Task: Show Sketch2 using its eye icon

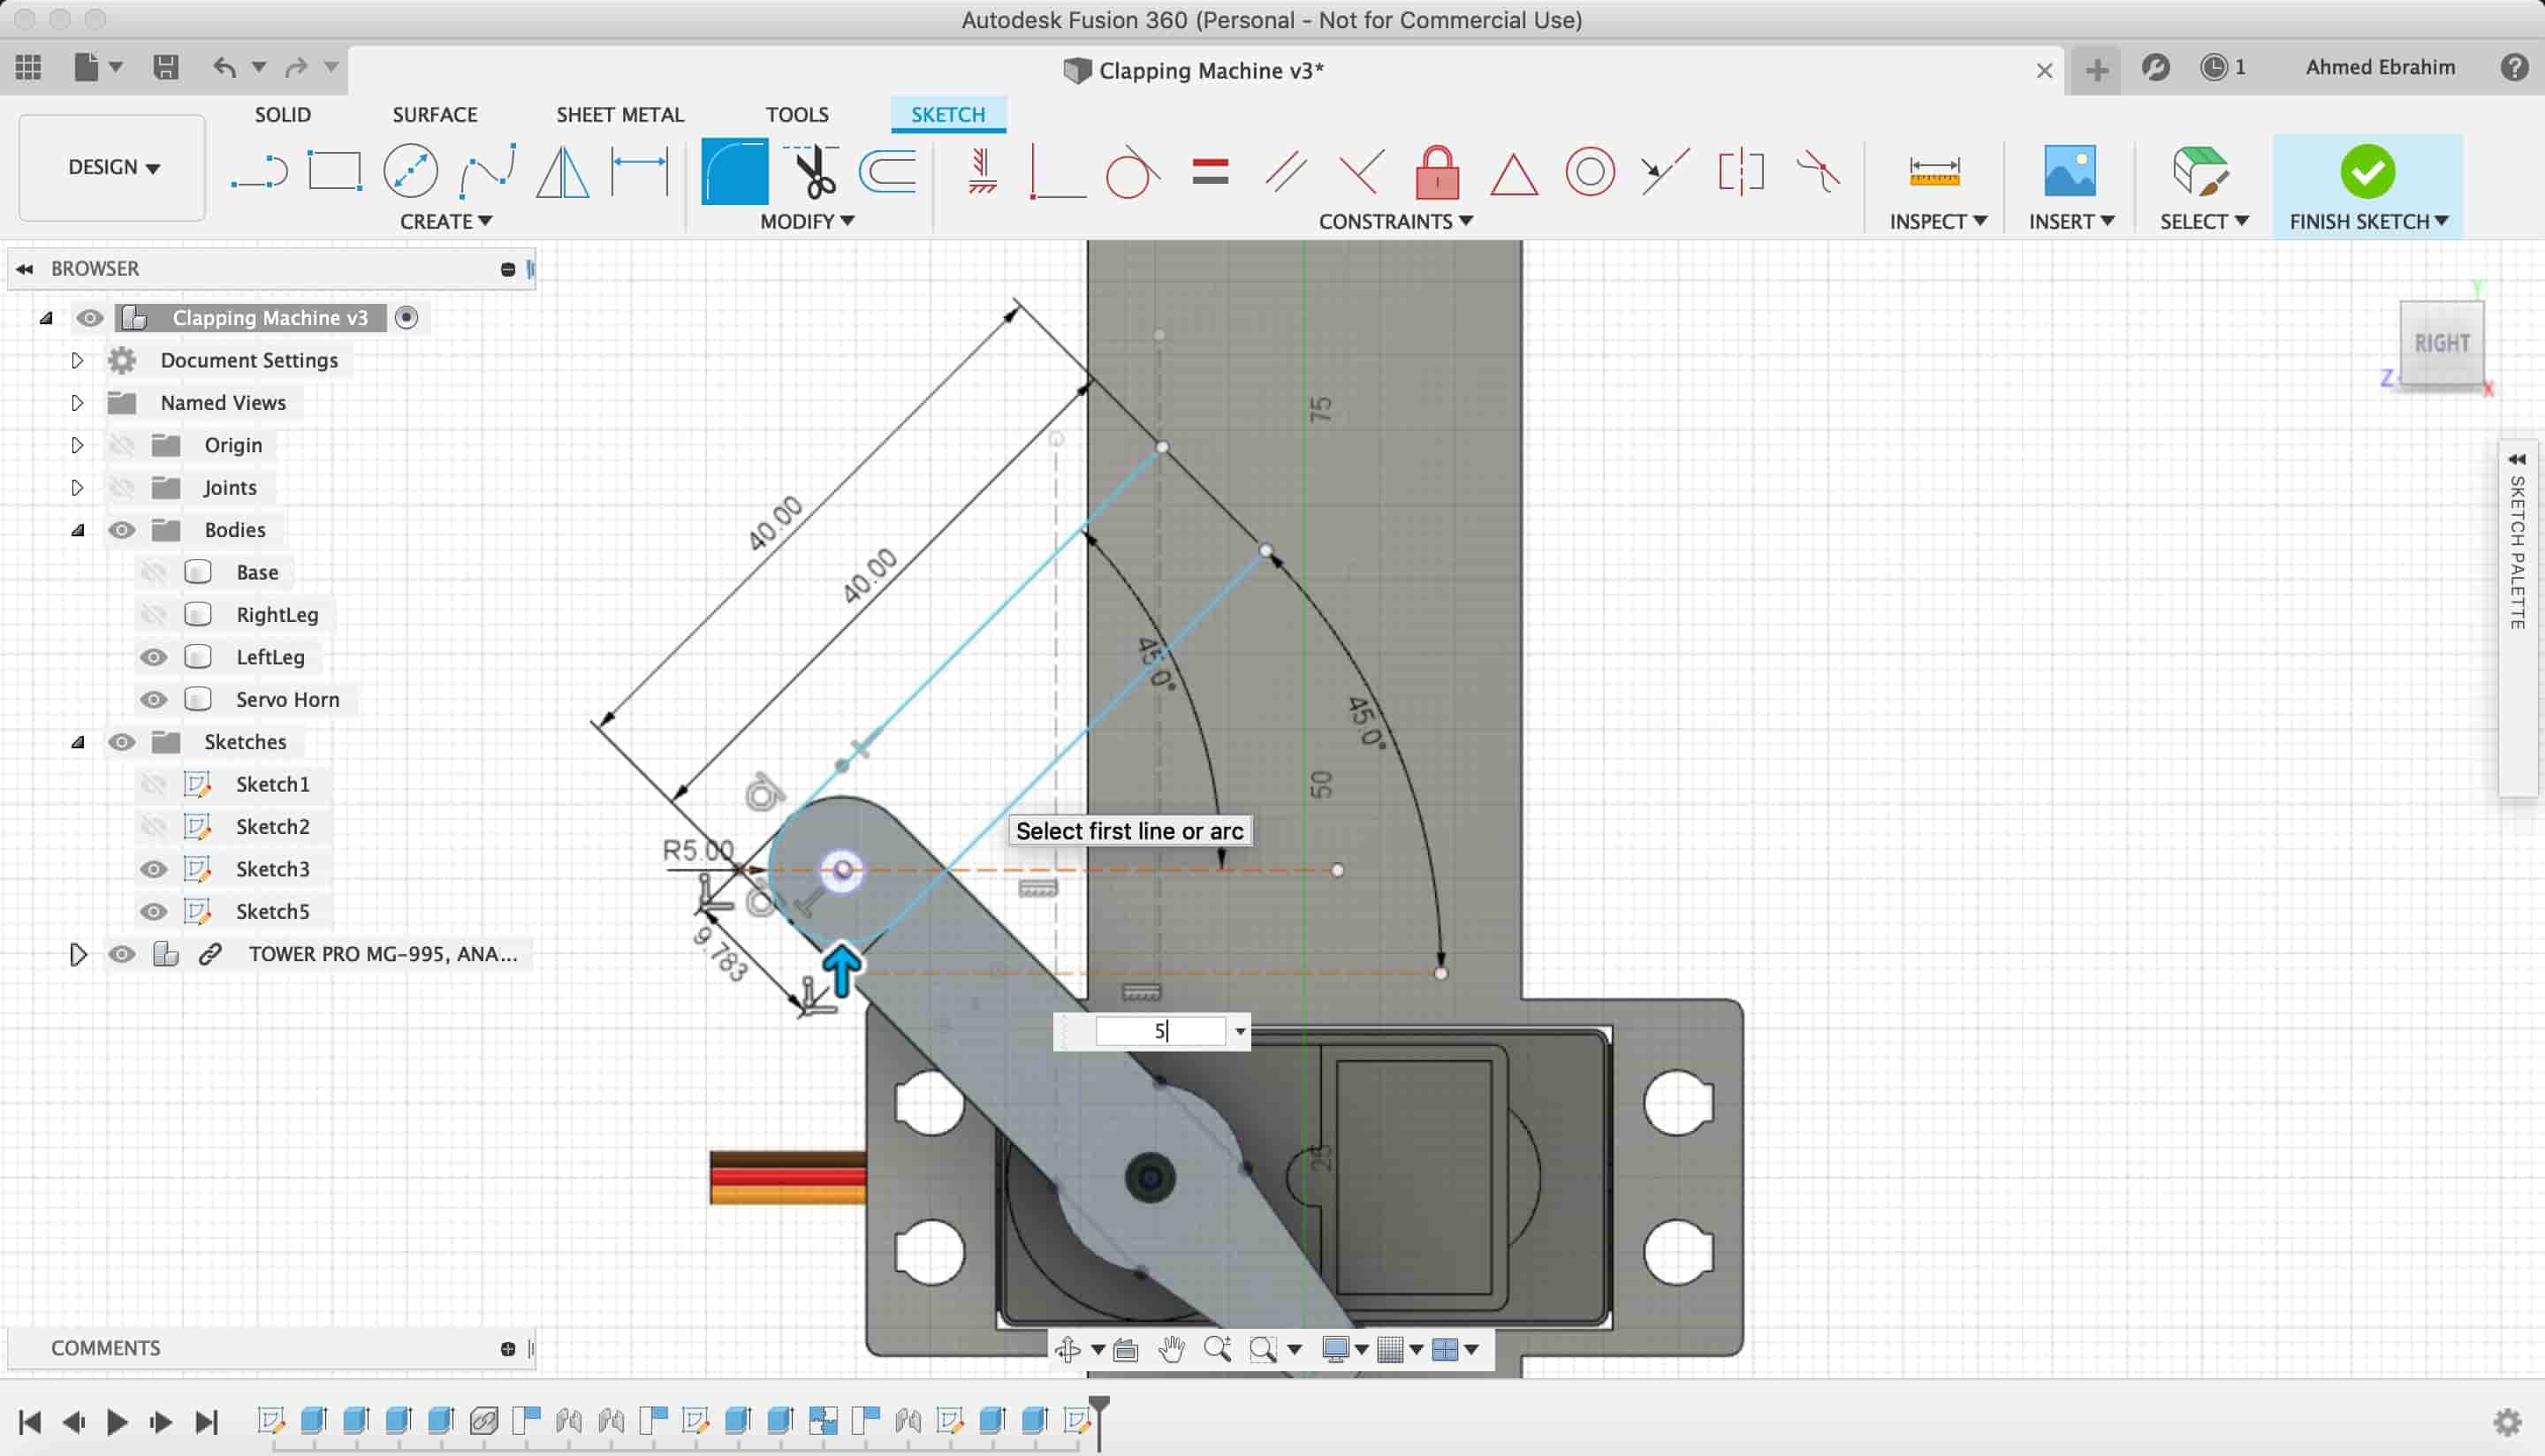Action: [x=153, y=826]
